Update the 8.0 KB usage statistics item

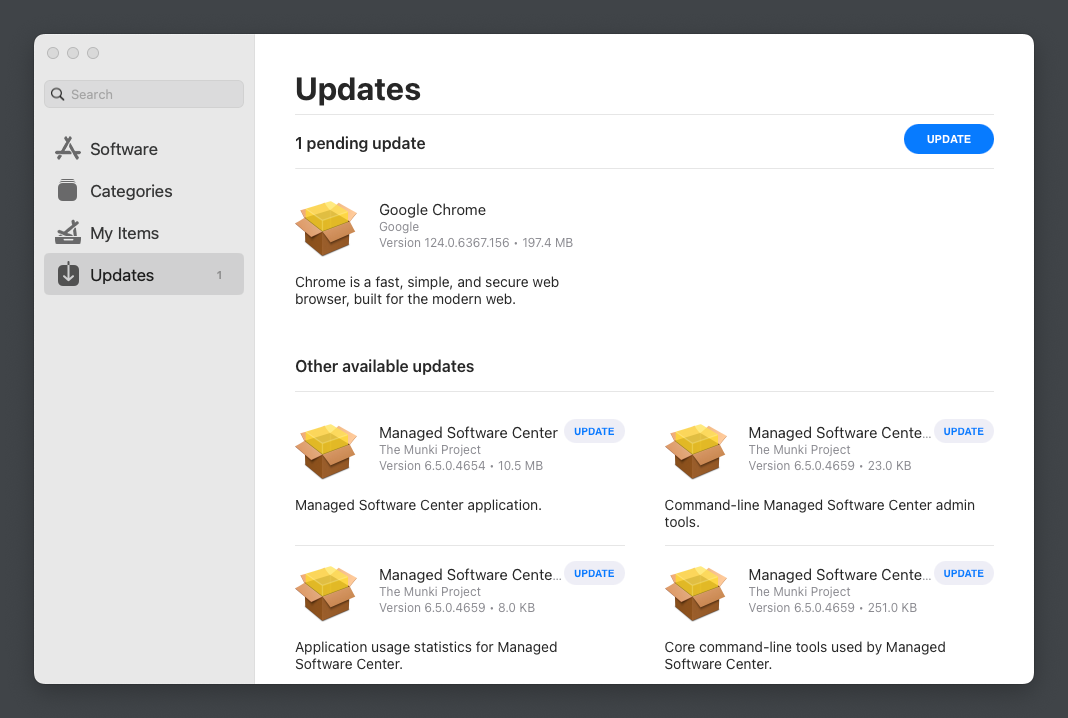594,574
